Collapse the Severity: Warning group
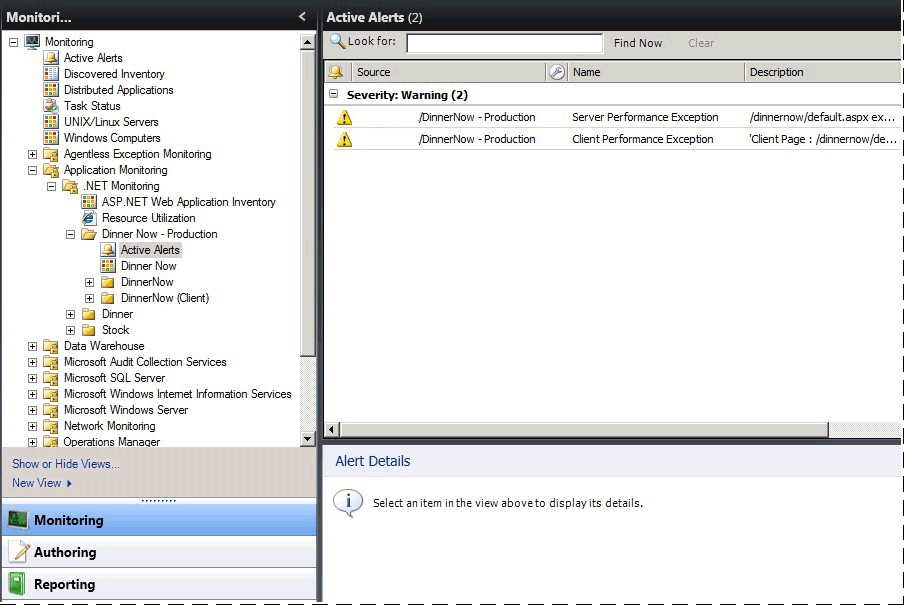This screenshot has height=605, width=904. [334, 94]
